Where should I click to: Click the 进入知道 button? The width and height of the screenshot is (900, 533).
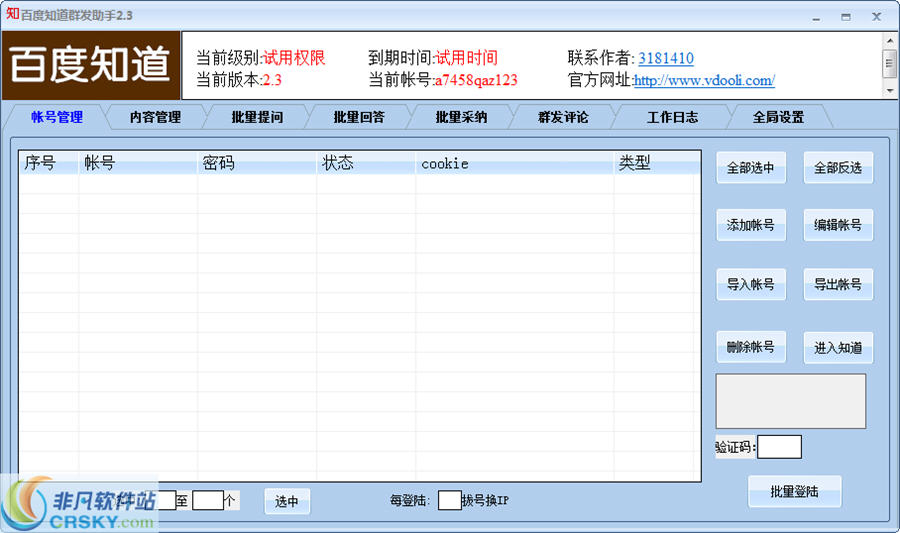pos(838,347)
